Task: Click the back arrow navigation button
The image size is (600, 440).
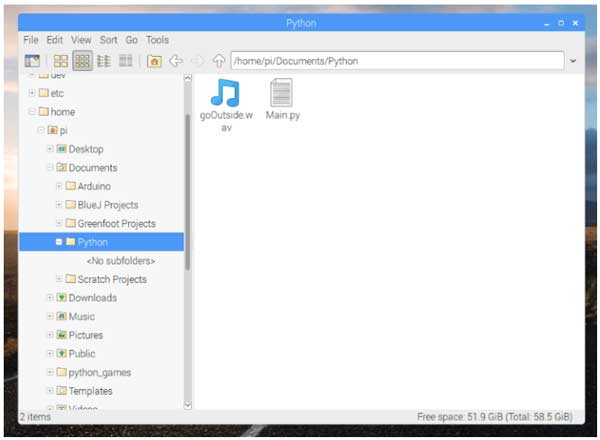Action: point(176,61)
